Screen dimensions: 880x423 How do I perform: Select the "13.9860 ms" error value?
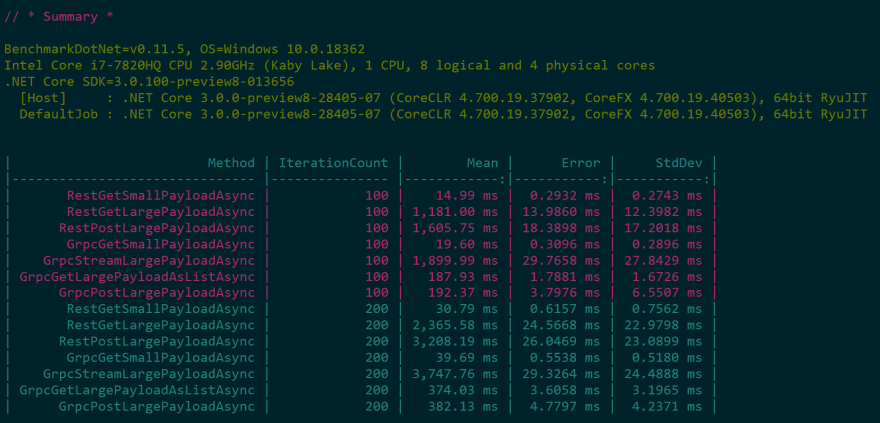pos(561,212)
